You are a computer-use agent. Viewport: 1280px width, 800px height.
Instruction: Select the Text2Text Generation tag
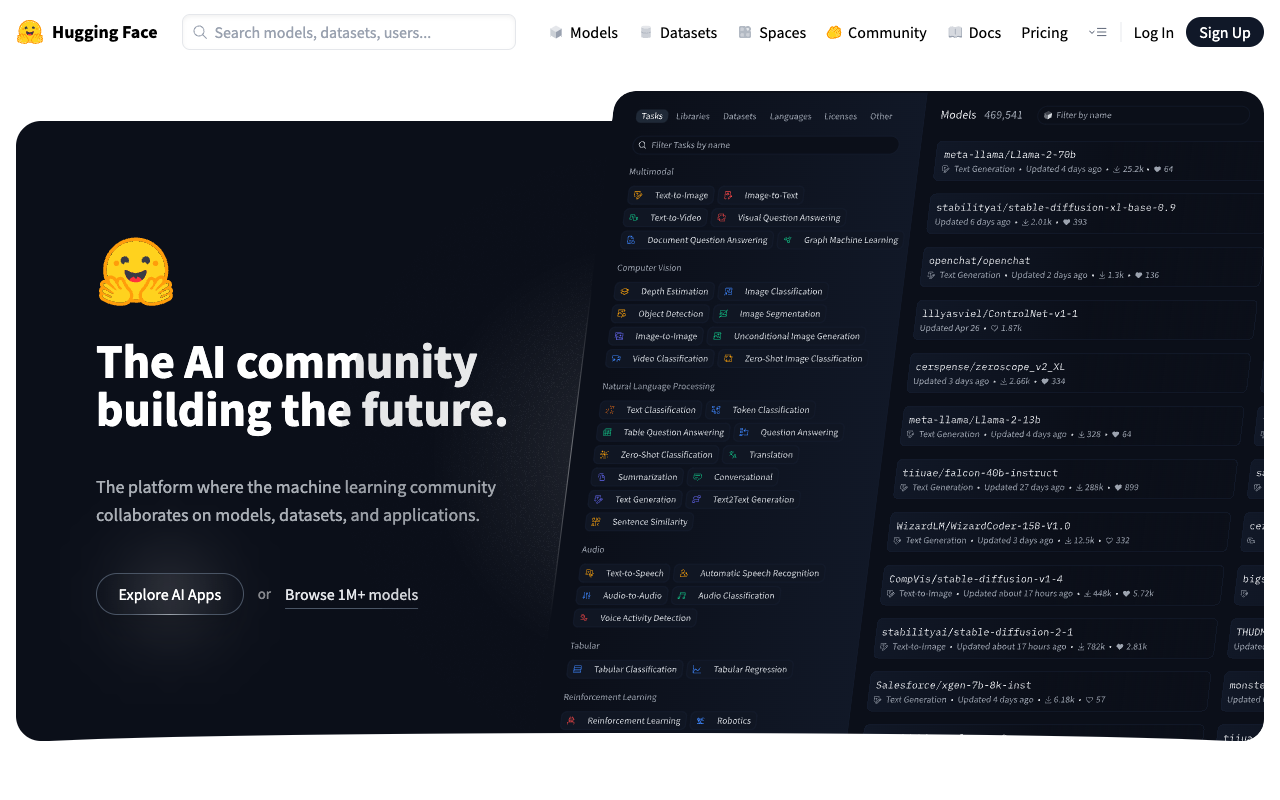click(743, 499)
